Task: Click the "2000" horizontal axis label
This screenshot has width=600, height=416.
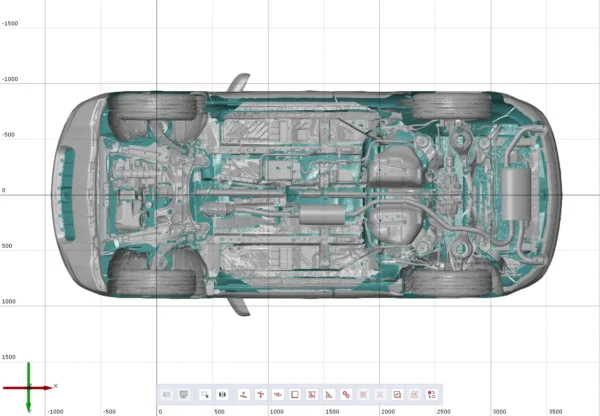Action: pos(388,412)
